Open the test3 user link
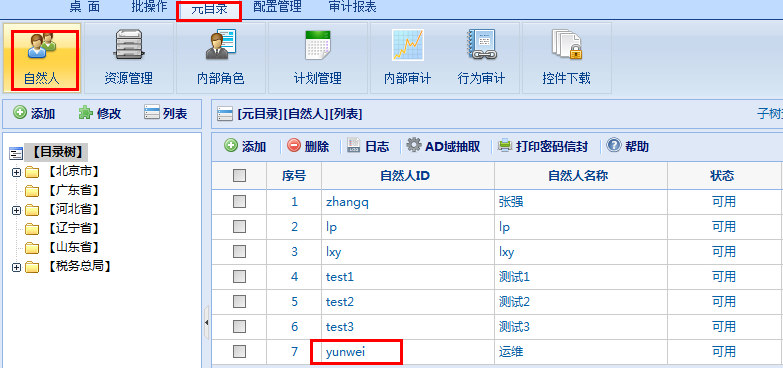783x368 pixels. pos(340,327)
